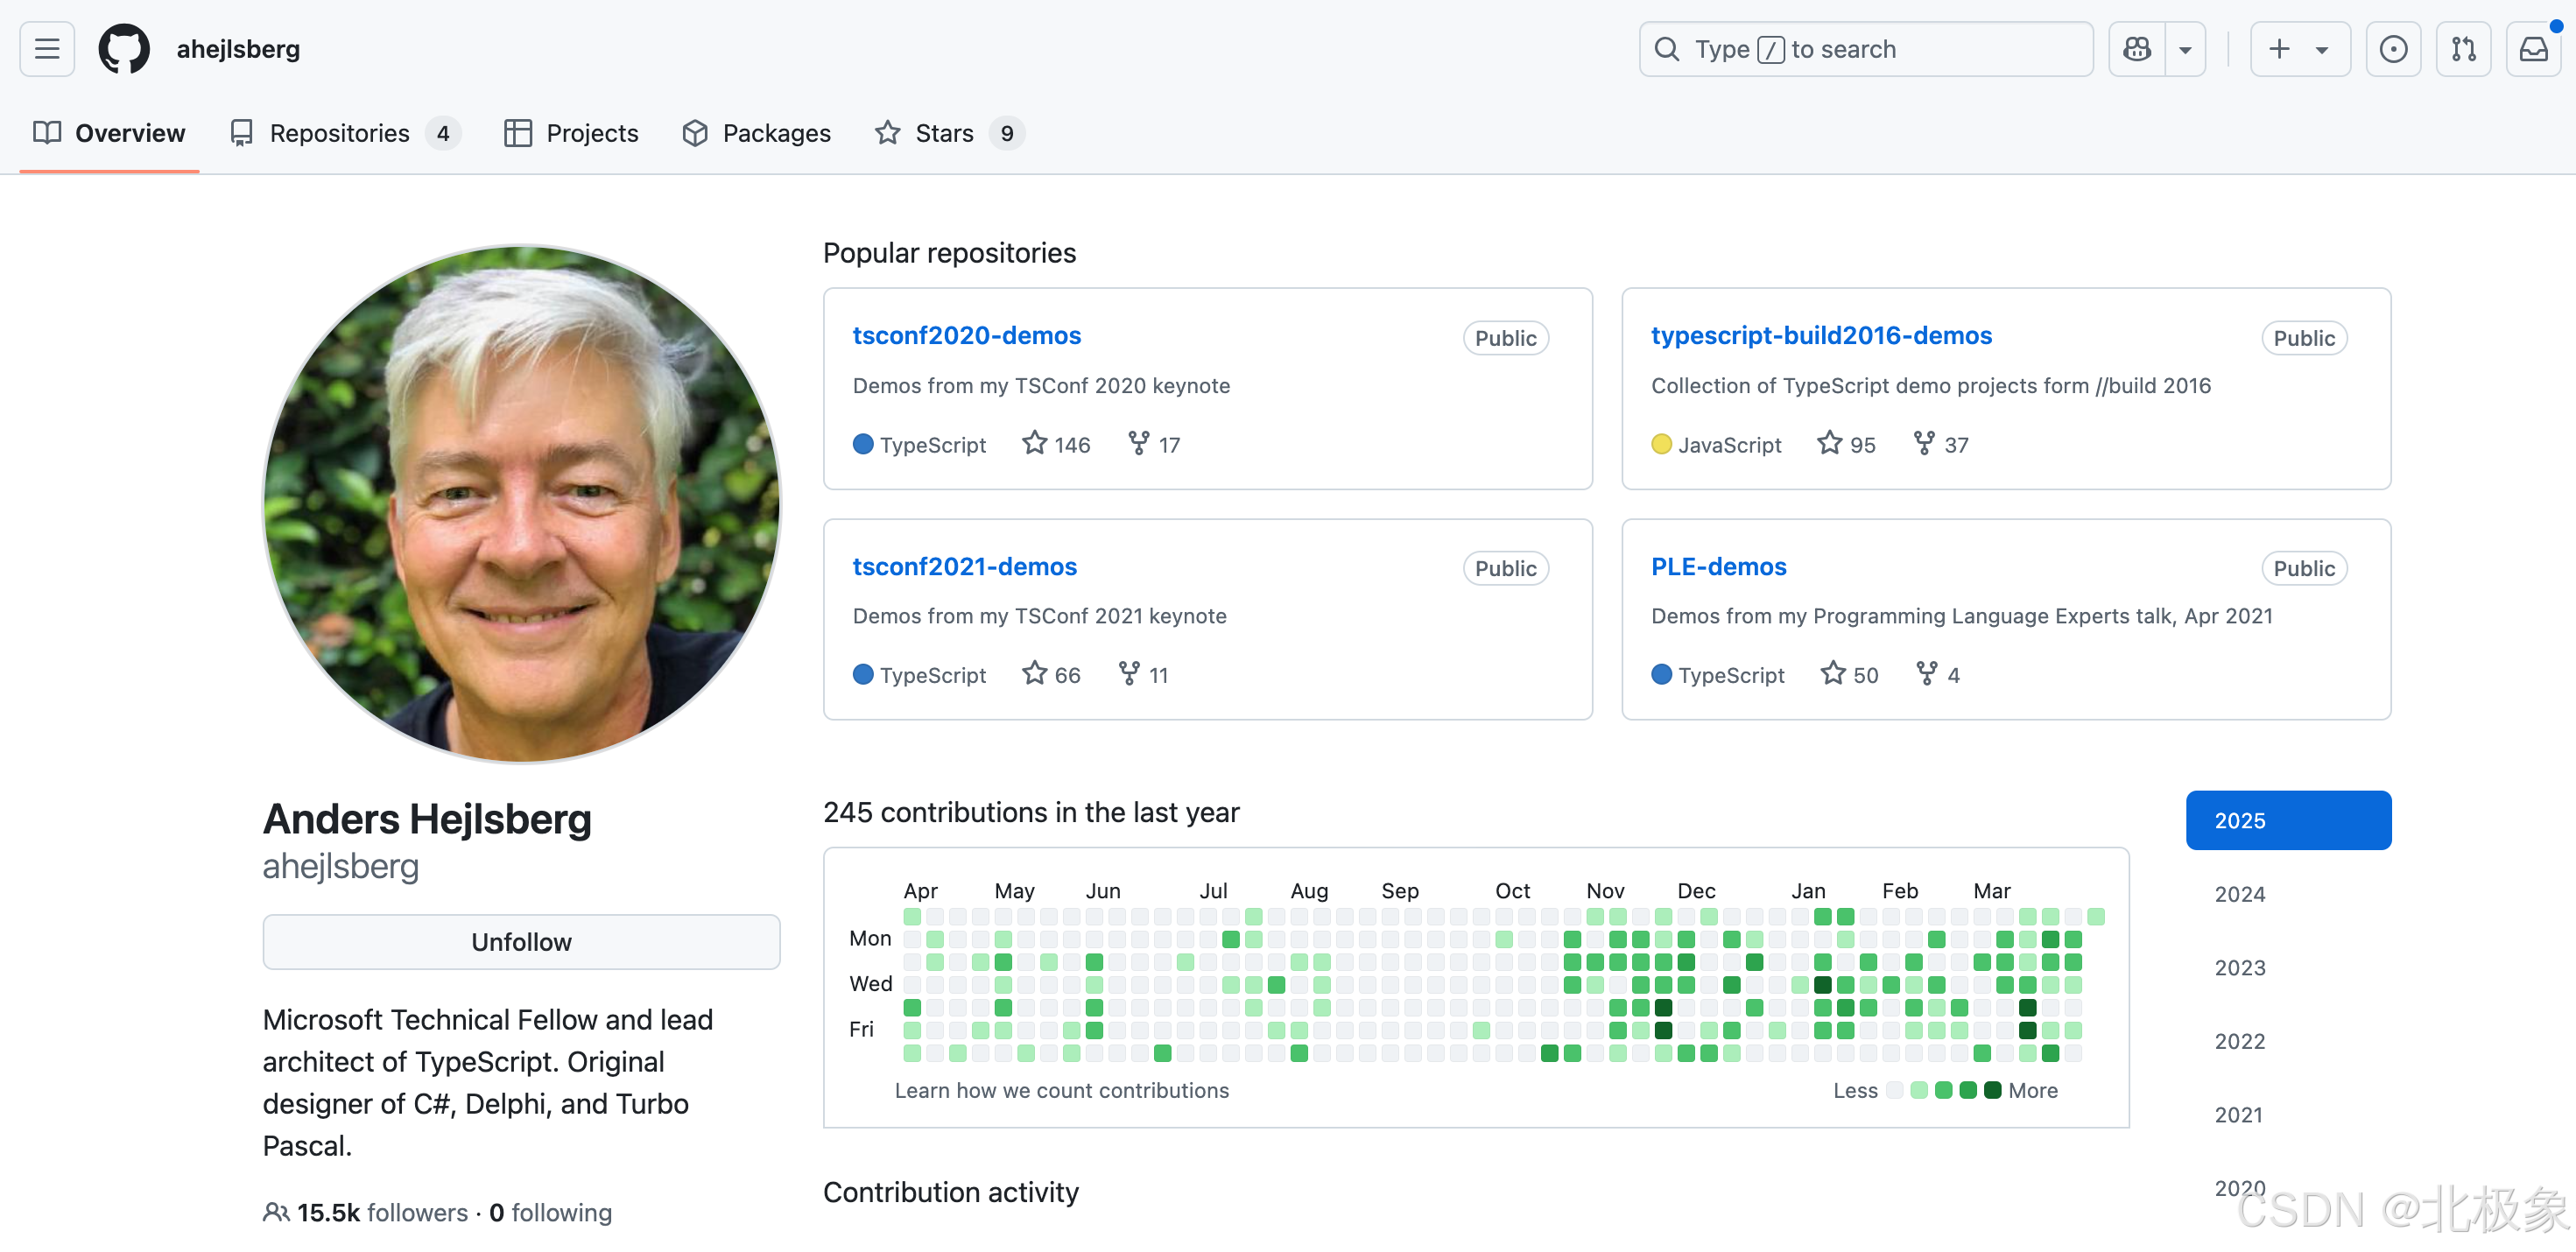Open the tsconf2021-demos repository link
2576x1252 pixels.
tap(964, 566)
